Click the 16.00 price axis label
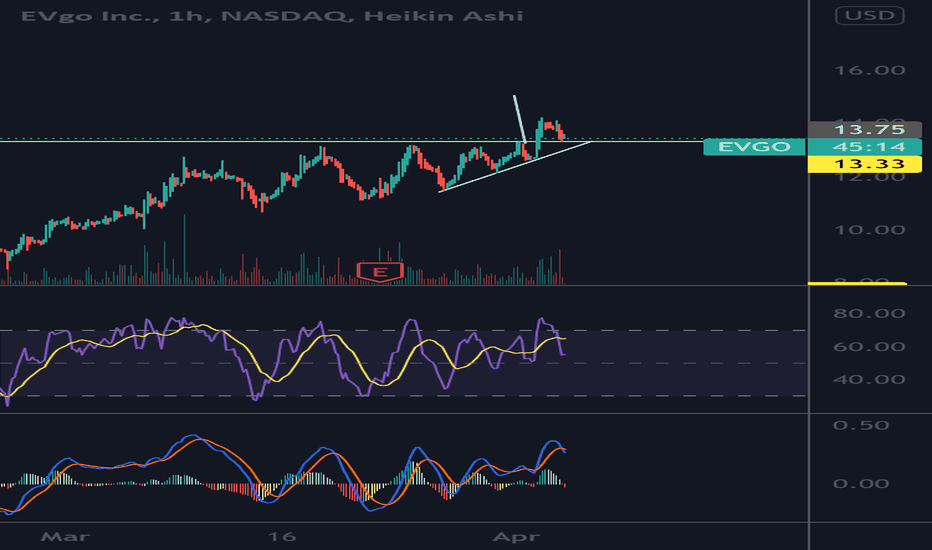Image resolution: width=932 pixels, height=550 pixels. point(870,70)
